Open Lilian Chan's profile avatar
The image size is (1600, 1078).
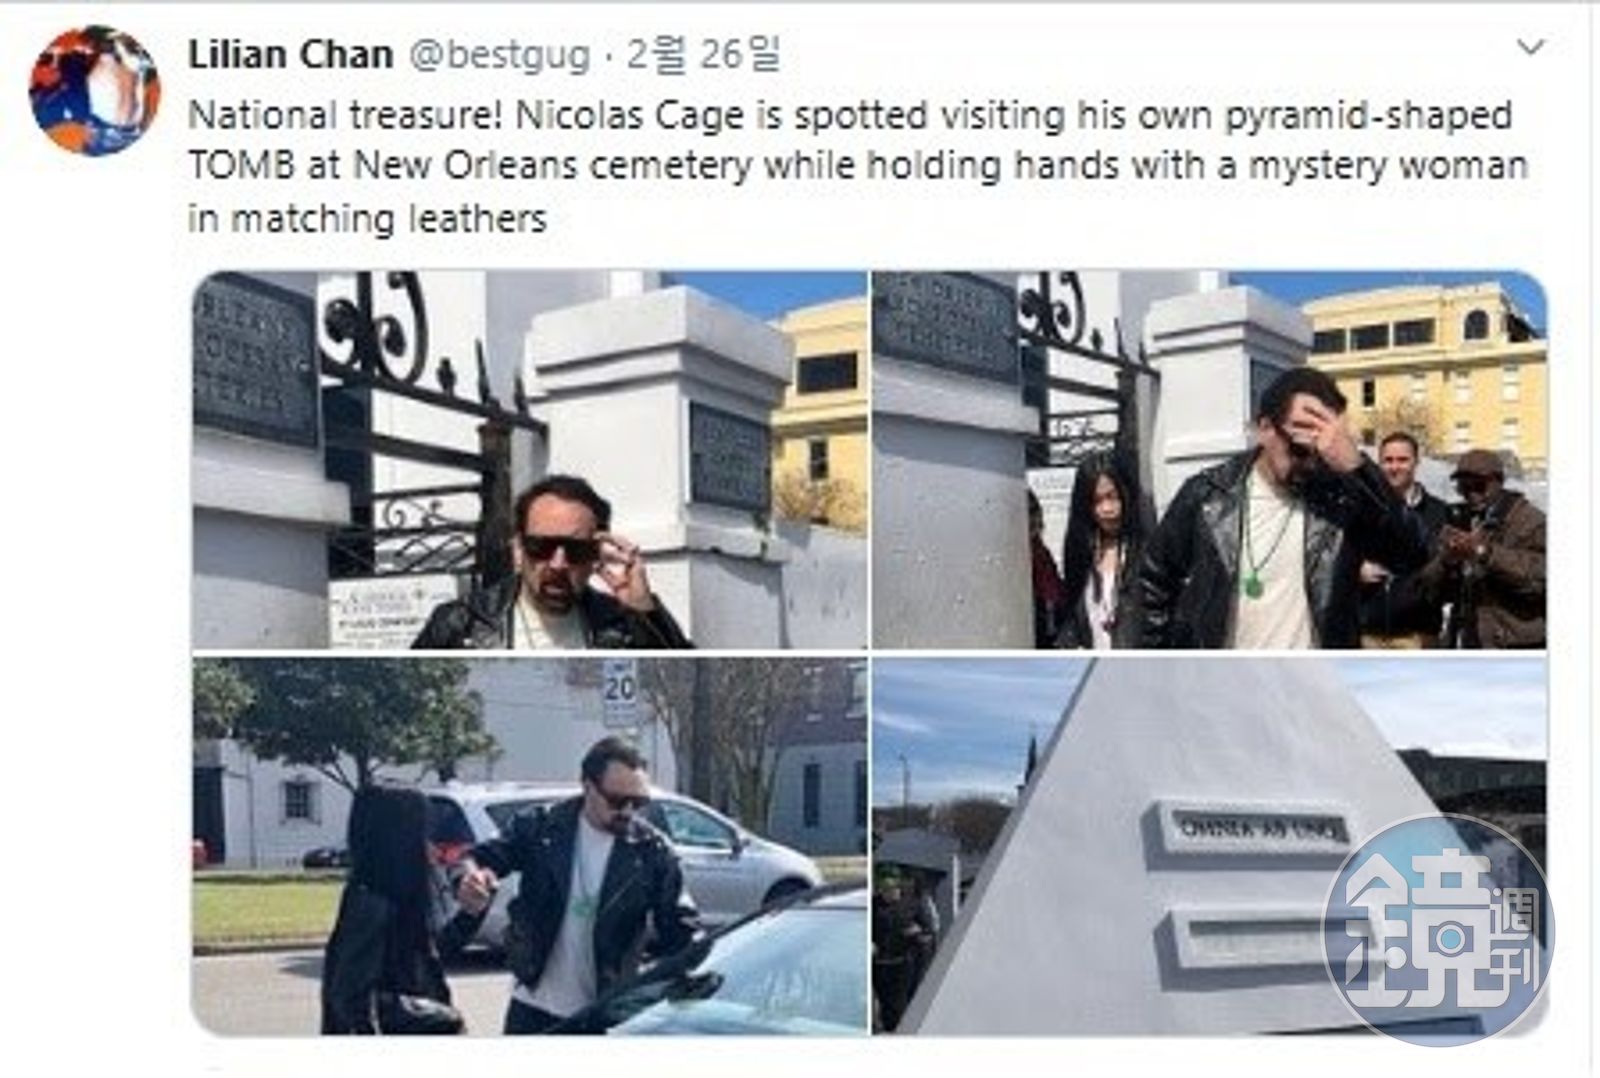95,91
